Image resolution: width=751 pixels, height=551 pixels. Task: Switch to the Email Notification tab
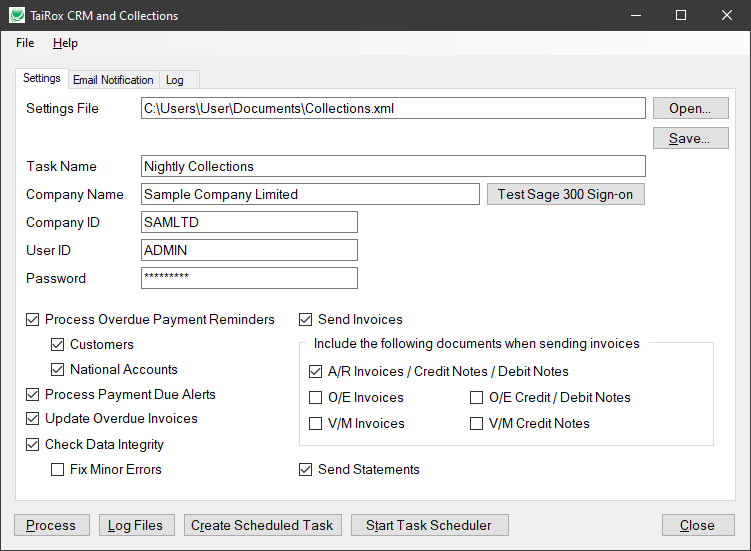pos(113,80)
